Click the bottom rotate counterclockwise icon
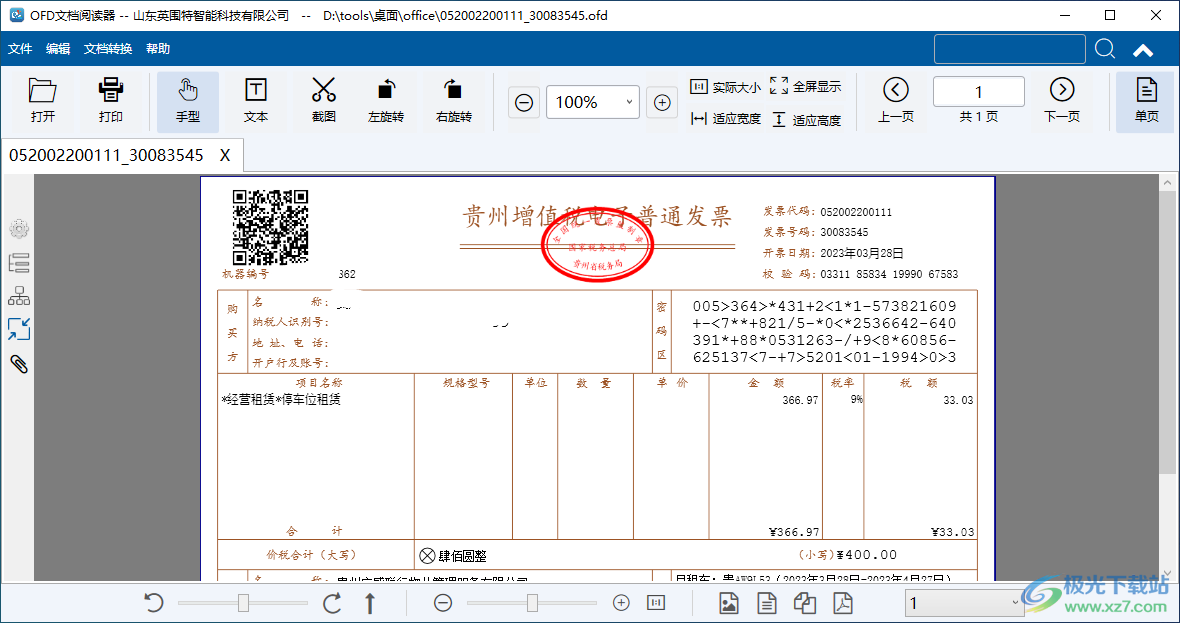Screen dimensions: 1180x623 click(x=154, y=603)
